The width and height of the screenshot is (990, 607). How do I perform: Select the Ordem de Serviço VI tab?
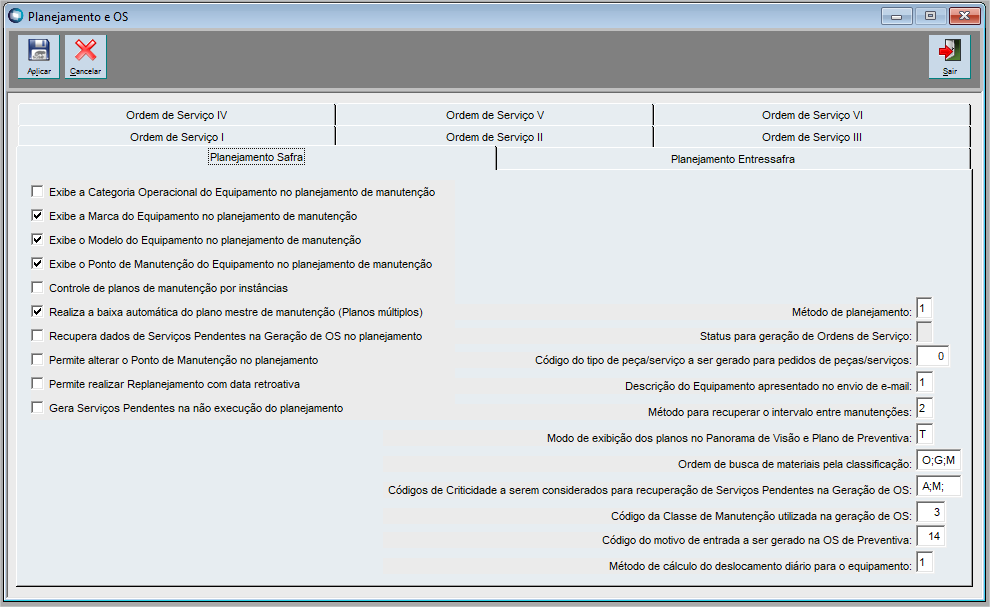(812, 115)
